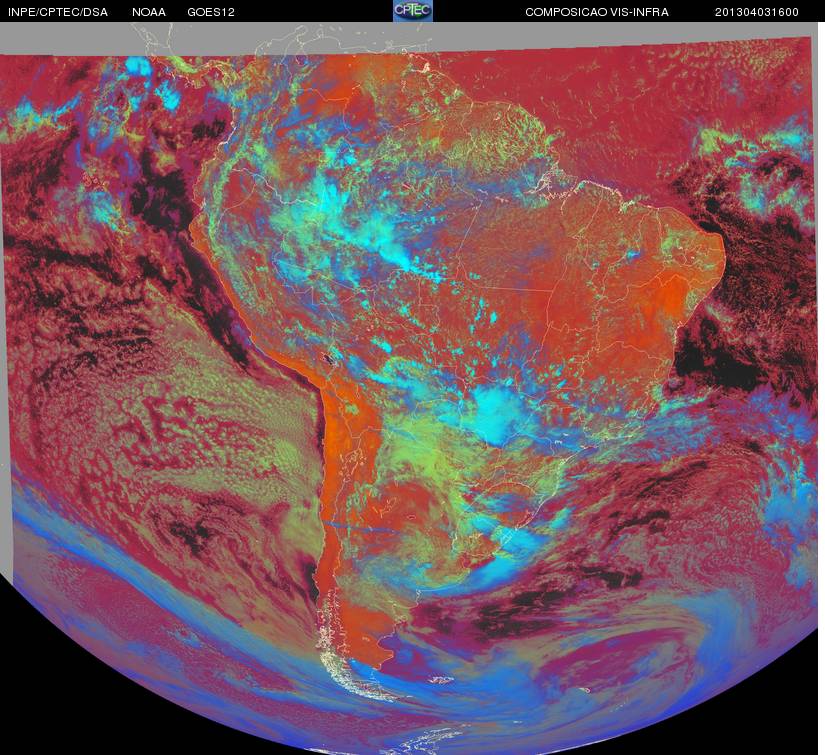
Task: Click the NOAA label in header
Action: point(149,12)
